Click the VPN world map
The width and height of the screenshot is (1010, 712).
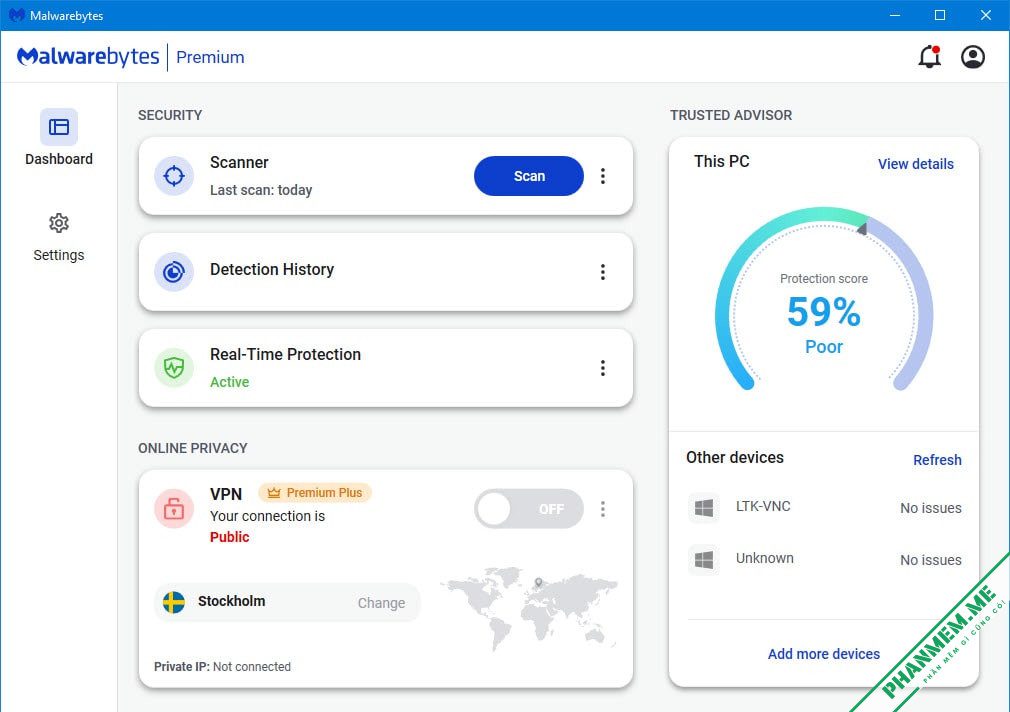[x=528, y=608]
